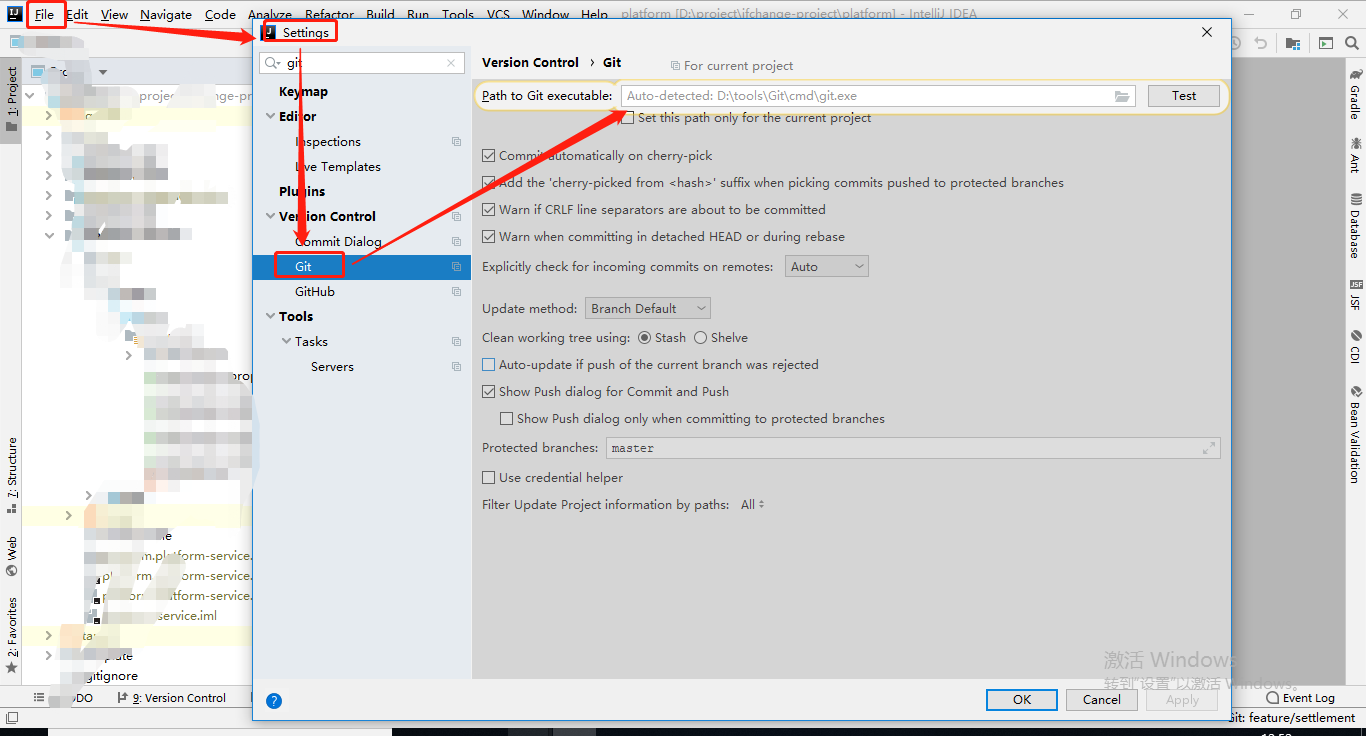The image size is (1366, 736).
Task: Open the Navigate menu
Action: [x=166, y=15]
